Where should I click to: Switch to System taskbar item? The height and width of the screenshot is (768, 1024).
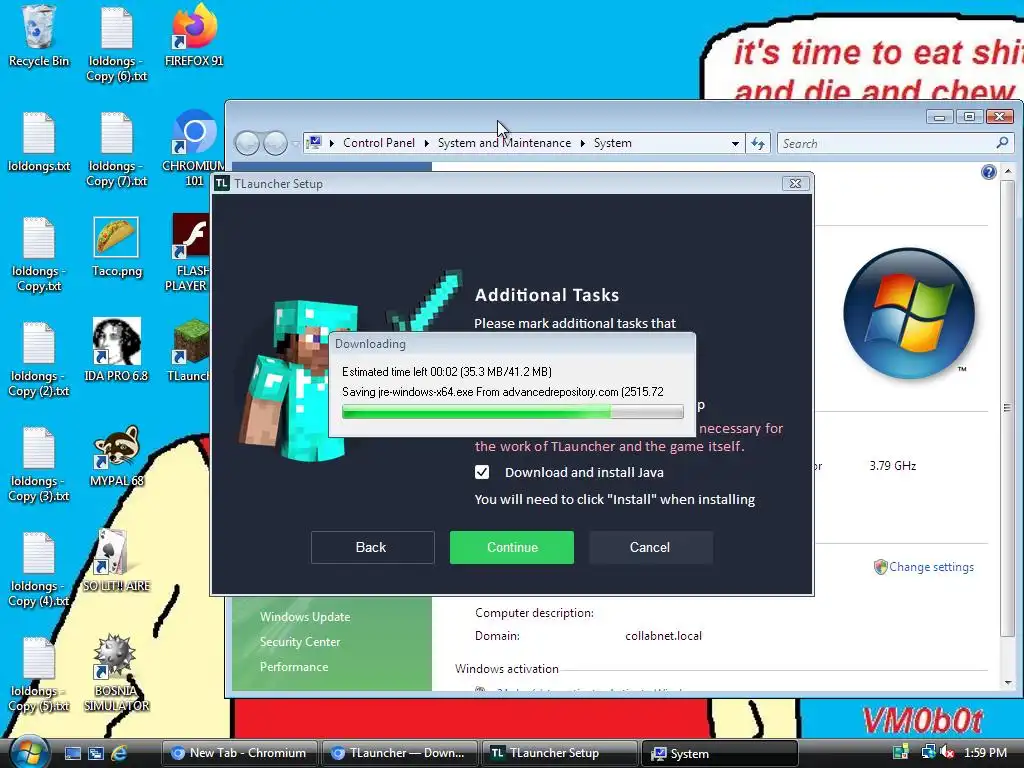click(720, 753)
